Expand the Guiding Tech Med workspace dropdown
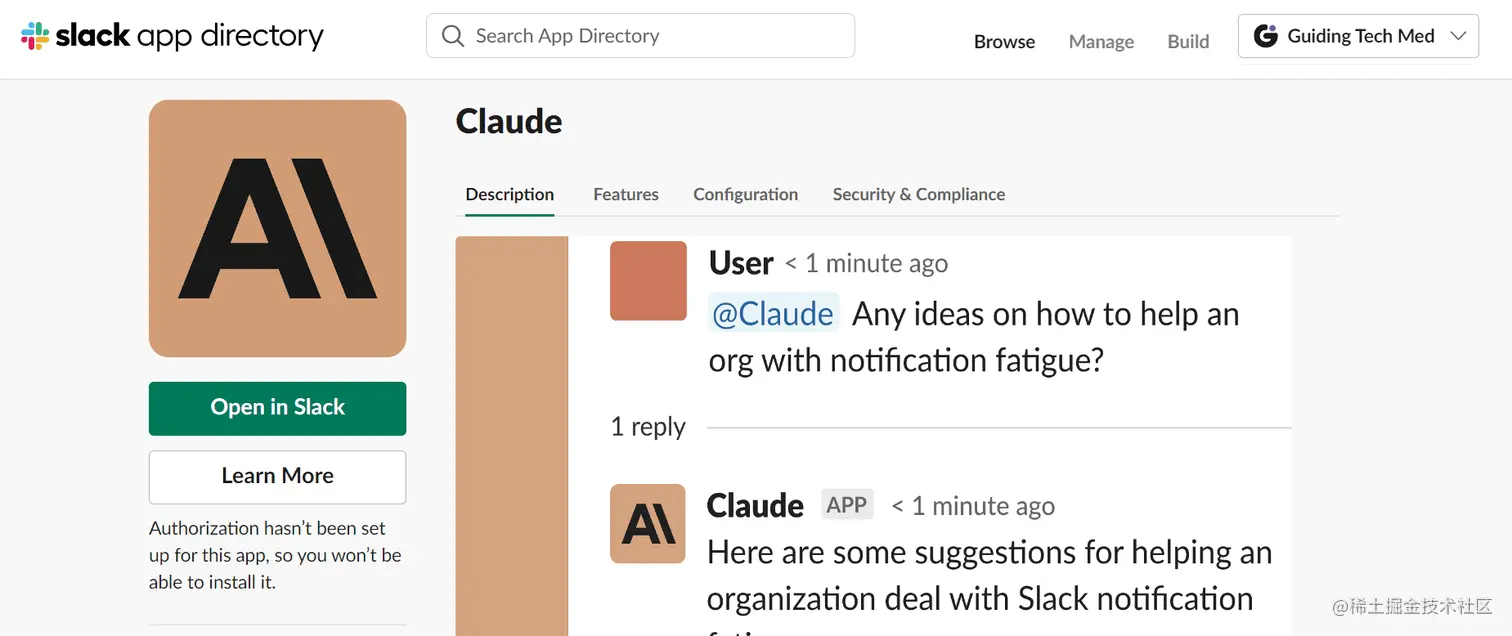The height and width of the screenshot is (636, 1512). pyautogui.click(x=1358, y=36)
